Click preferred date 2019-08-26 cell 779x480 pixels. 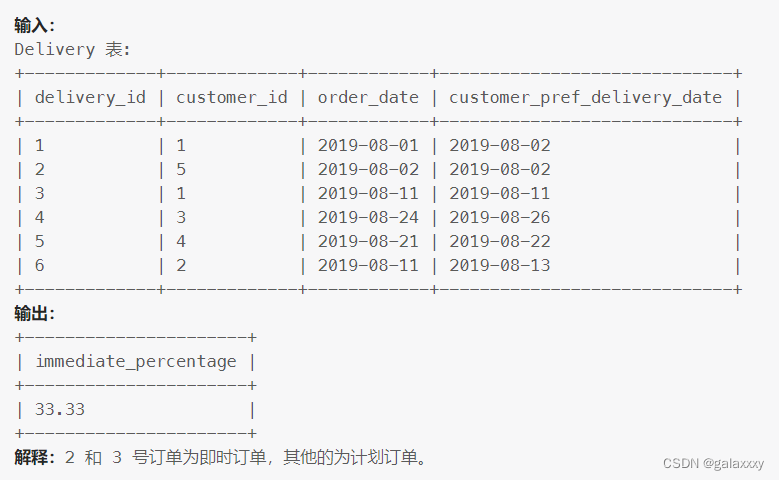500,217
